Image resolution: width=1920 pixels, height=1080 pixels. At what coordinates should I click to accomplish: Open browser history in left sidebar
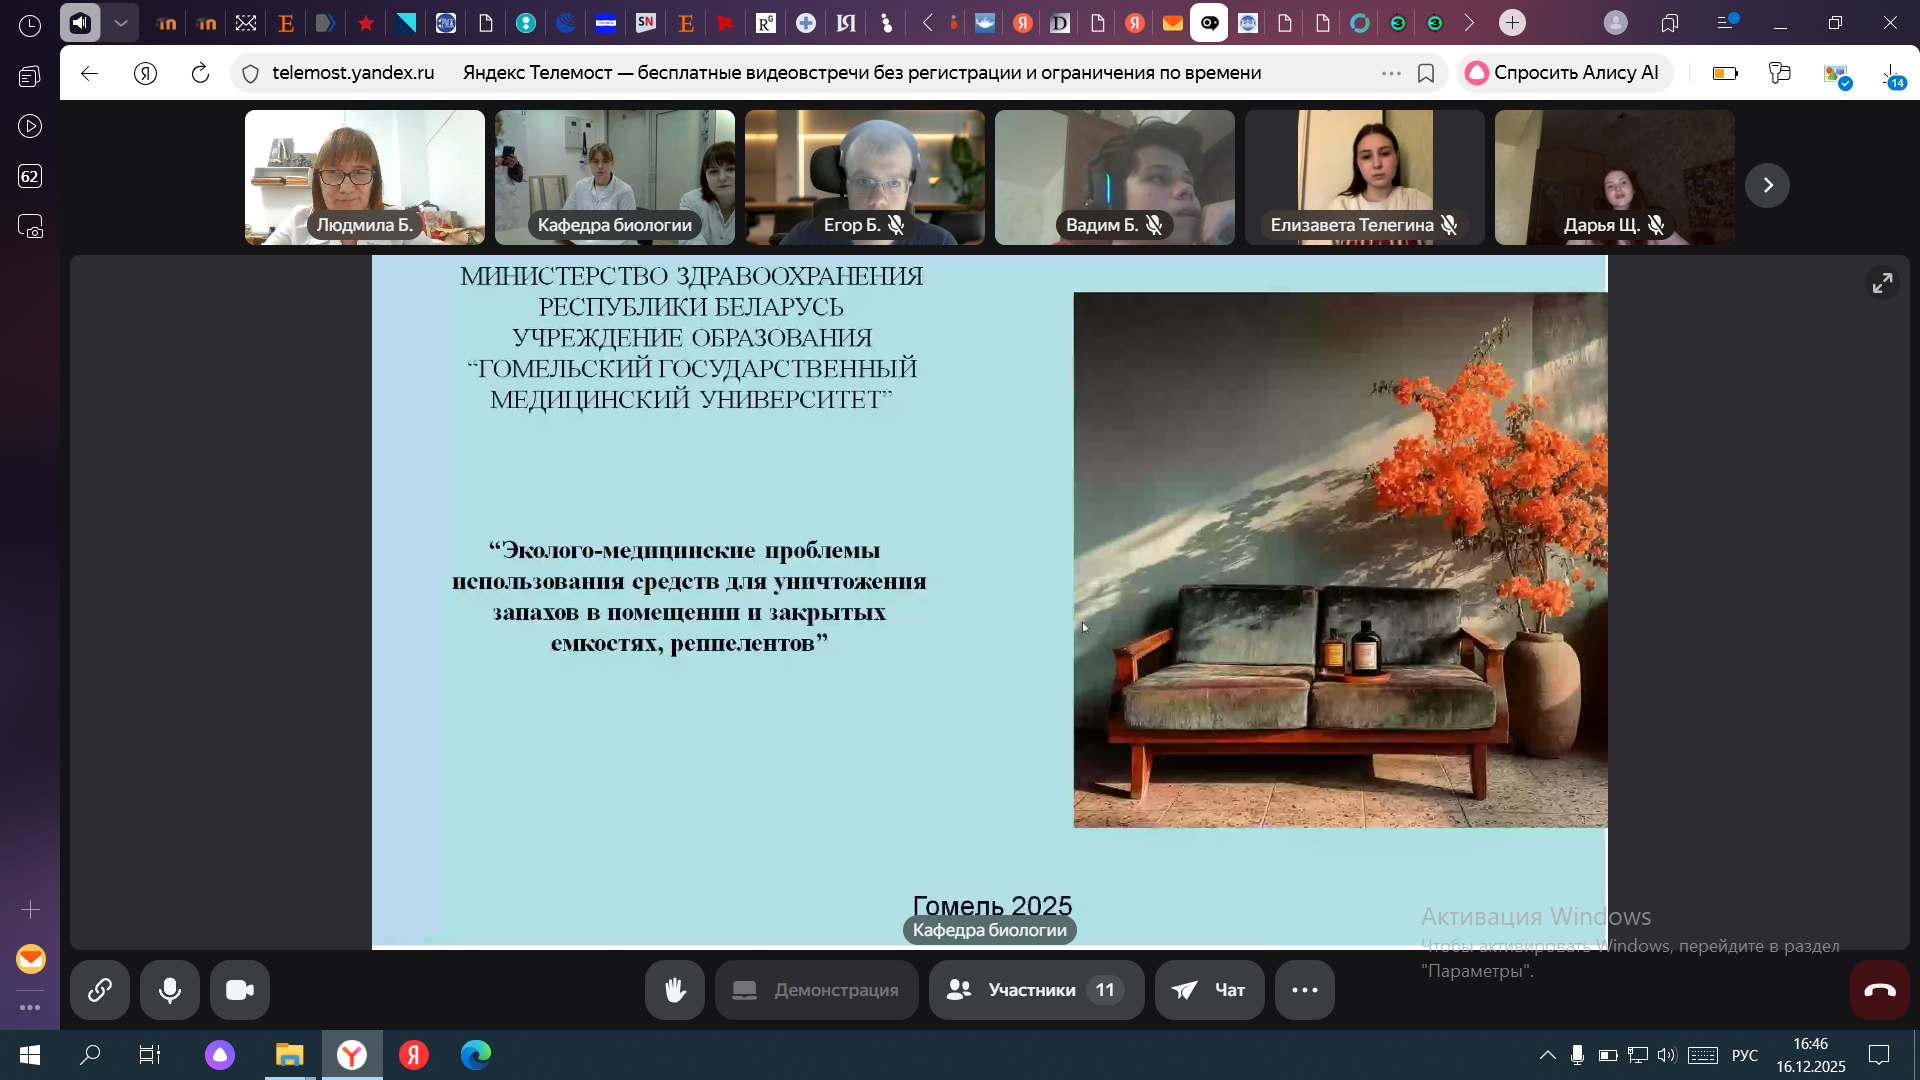(x=30, y=26)
